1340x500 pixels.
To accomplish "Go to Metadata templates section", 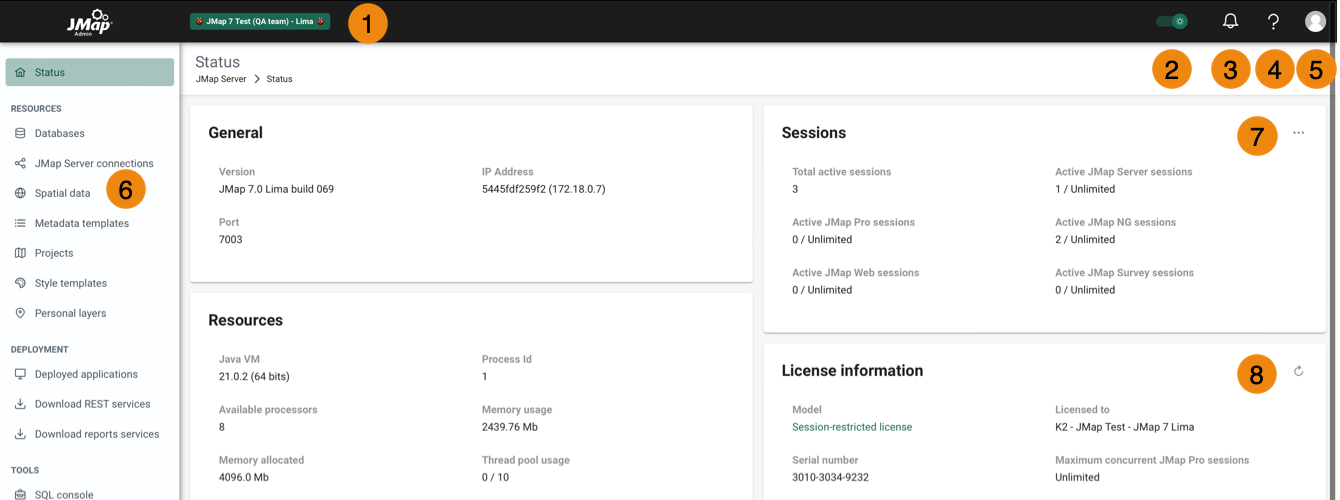I will pyautogui.click(x=81, y=223).
